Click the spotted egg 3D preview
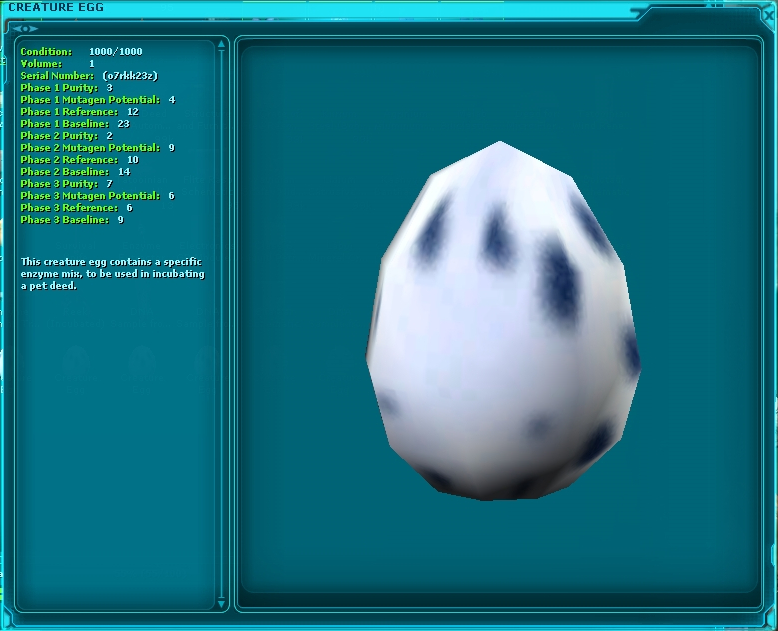The image size is (778, 631). (502, 321)
